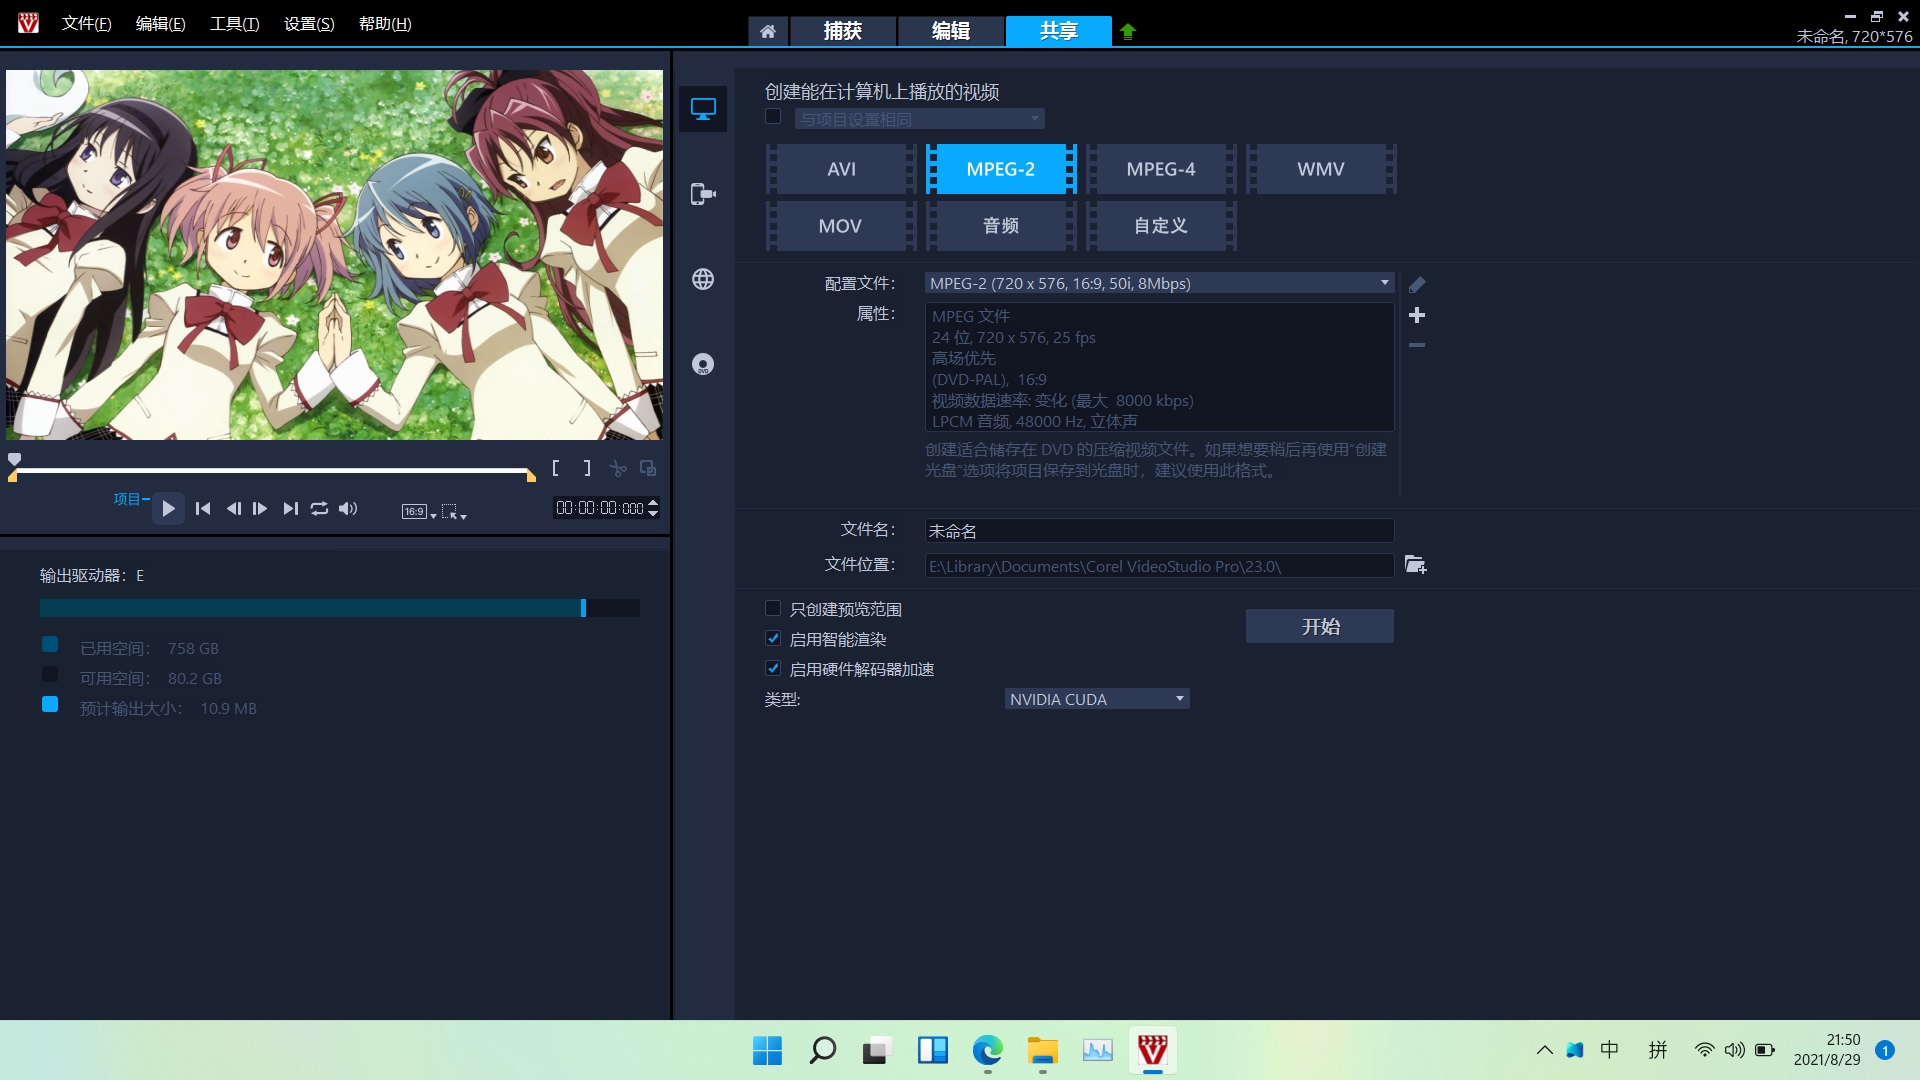This screenshot has width=1920, height=1080.
Task: Open the Edit menu in menu bar
Action: click(161, 24)
